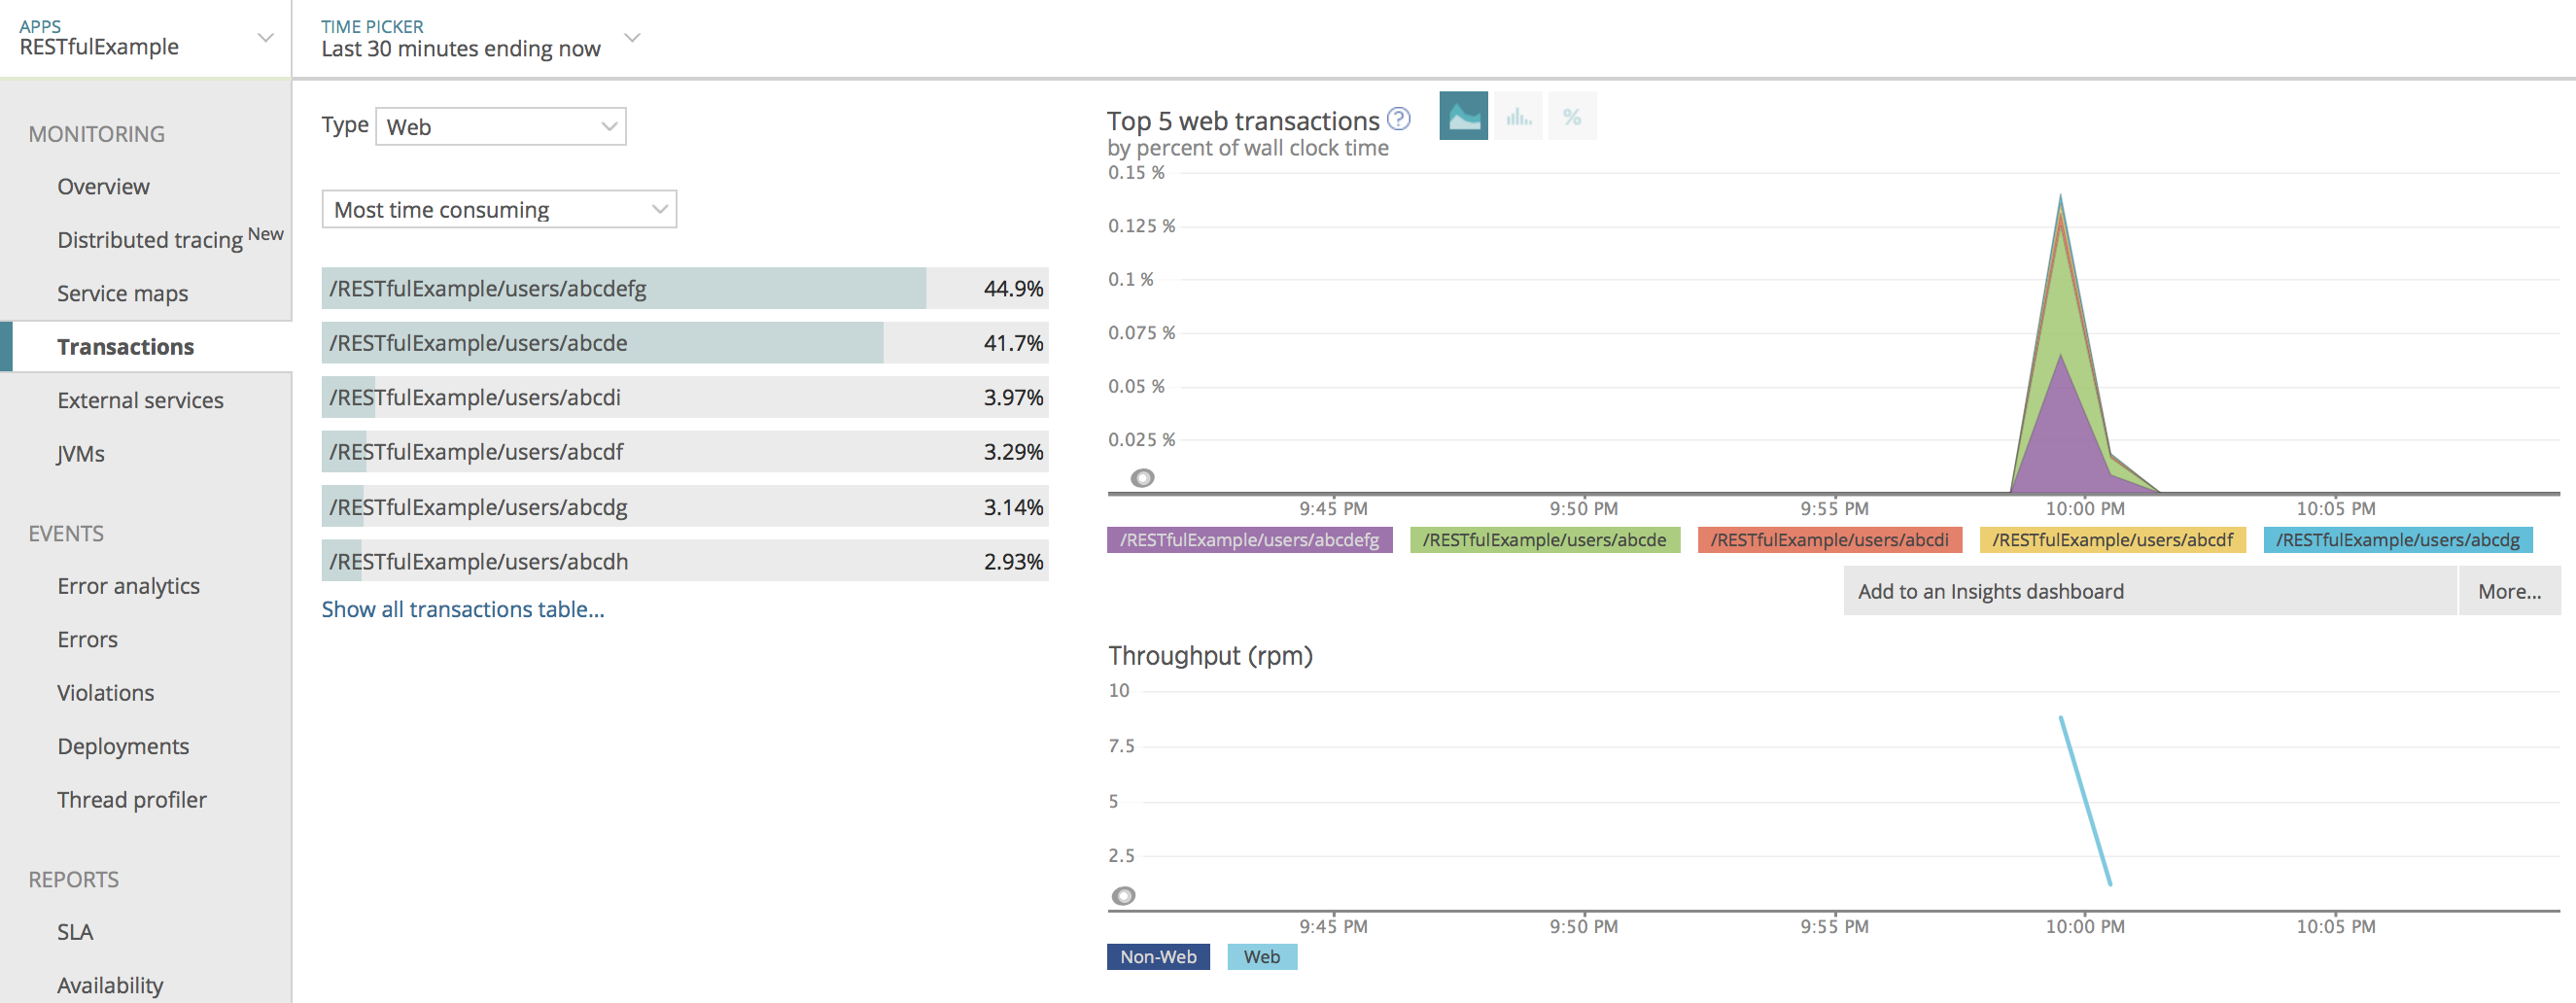Open the Type Web dropdown

click(500, 127)
